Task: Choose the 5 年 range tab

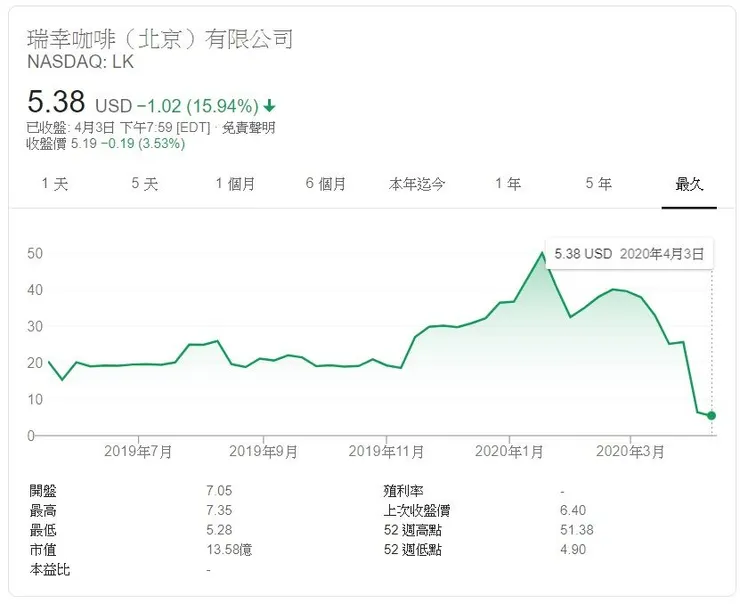Action: [x=598, y=184]
